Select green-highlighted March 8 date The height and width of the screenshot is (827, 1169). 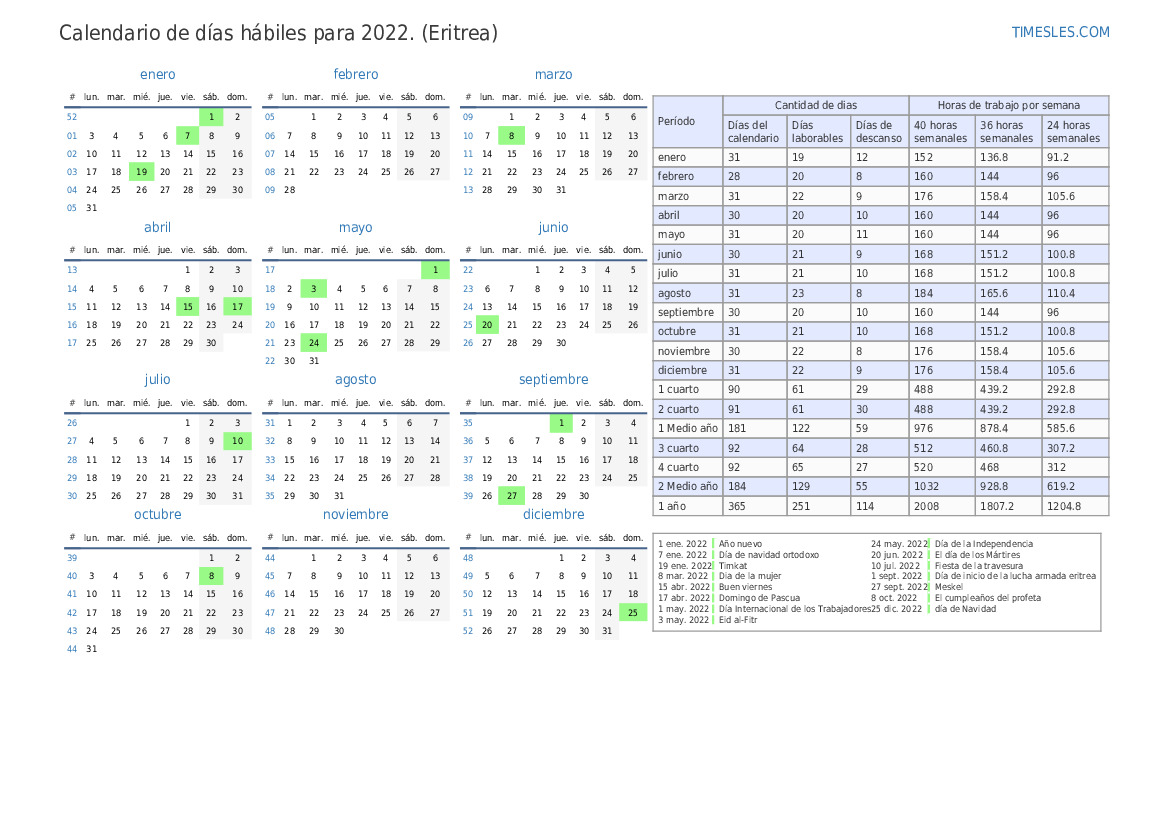511,136
